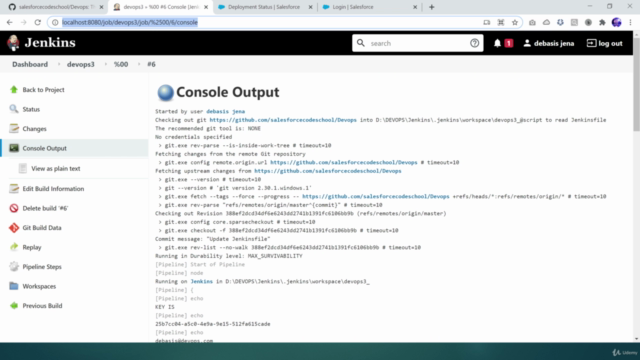Click the browser back arrow
Viewport: 640px width, 360px height.
click(10, 22)
